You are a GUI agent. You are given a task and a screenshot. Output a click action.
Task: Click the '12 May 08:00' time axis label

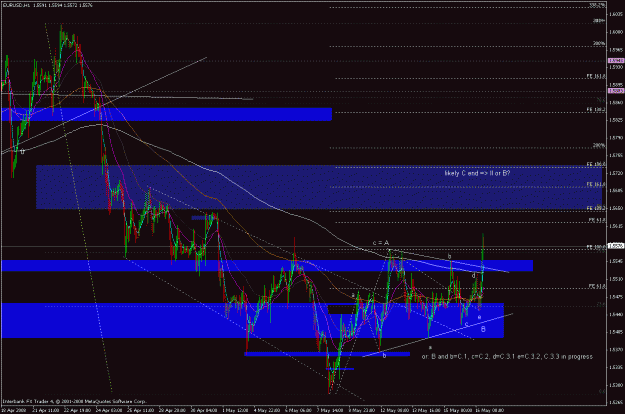click(394, 410)
